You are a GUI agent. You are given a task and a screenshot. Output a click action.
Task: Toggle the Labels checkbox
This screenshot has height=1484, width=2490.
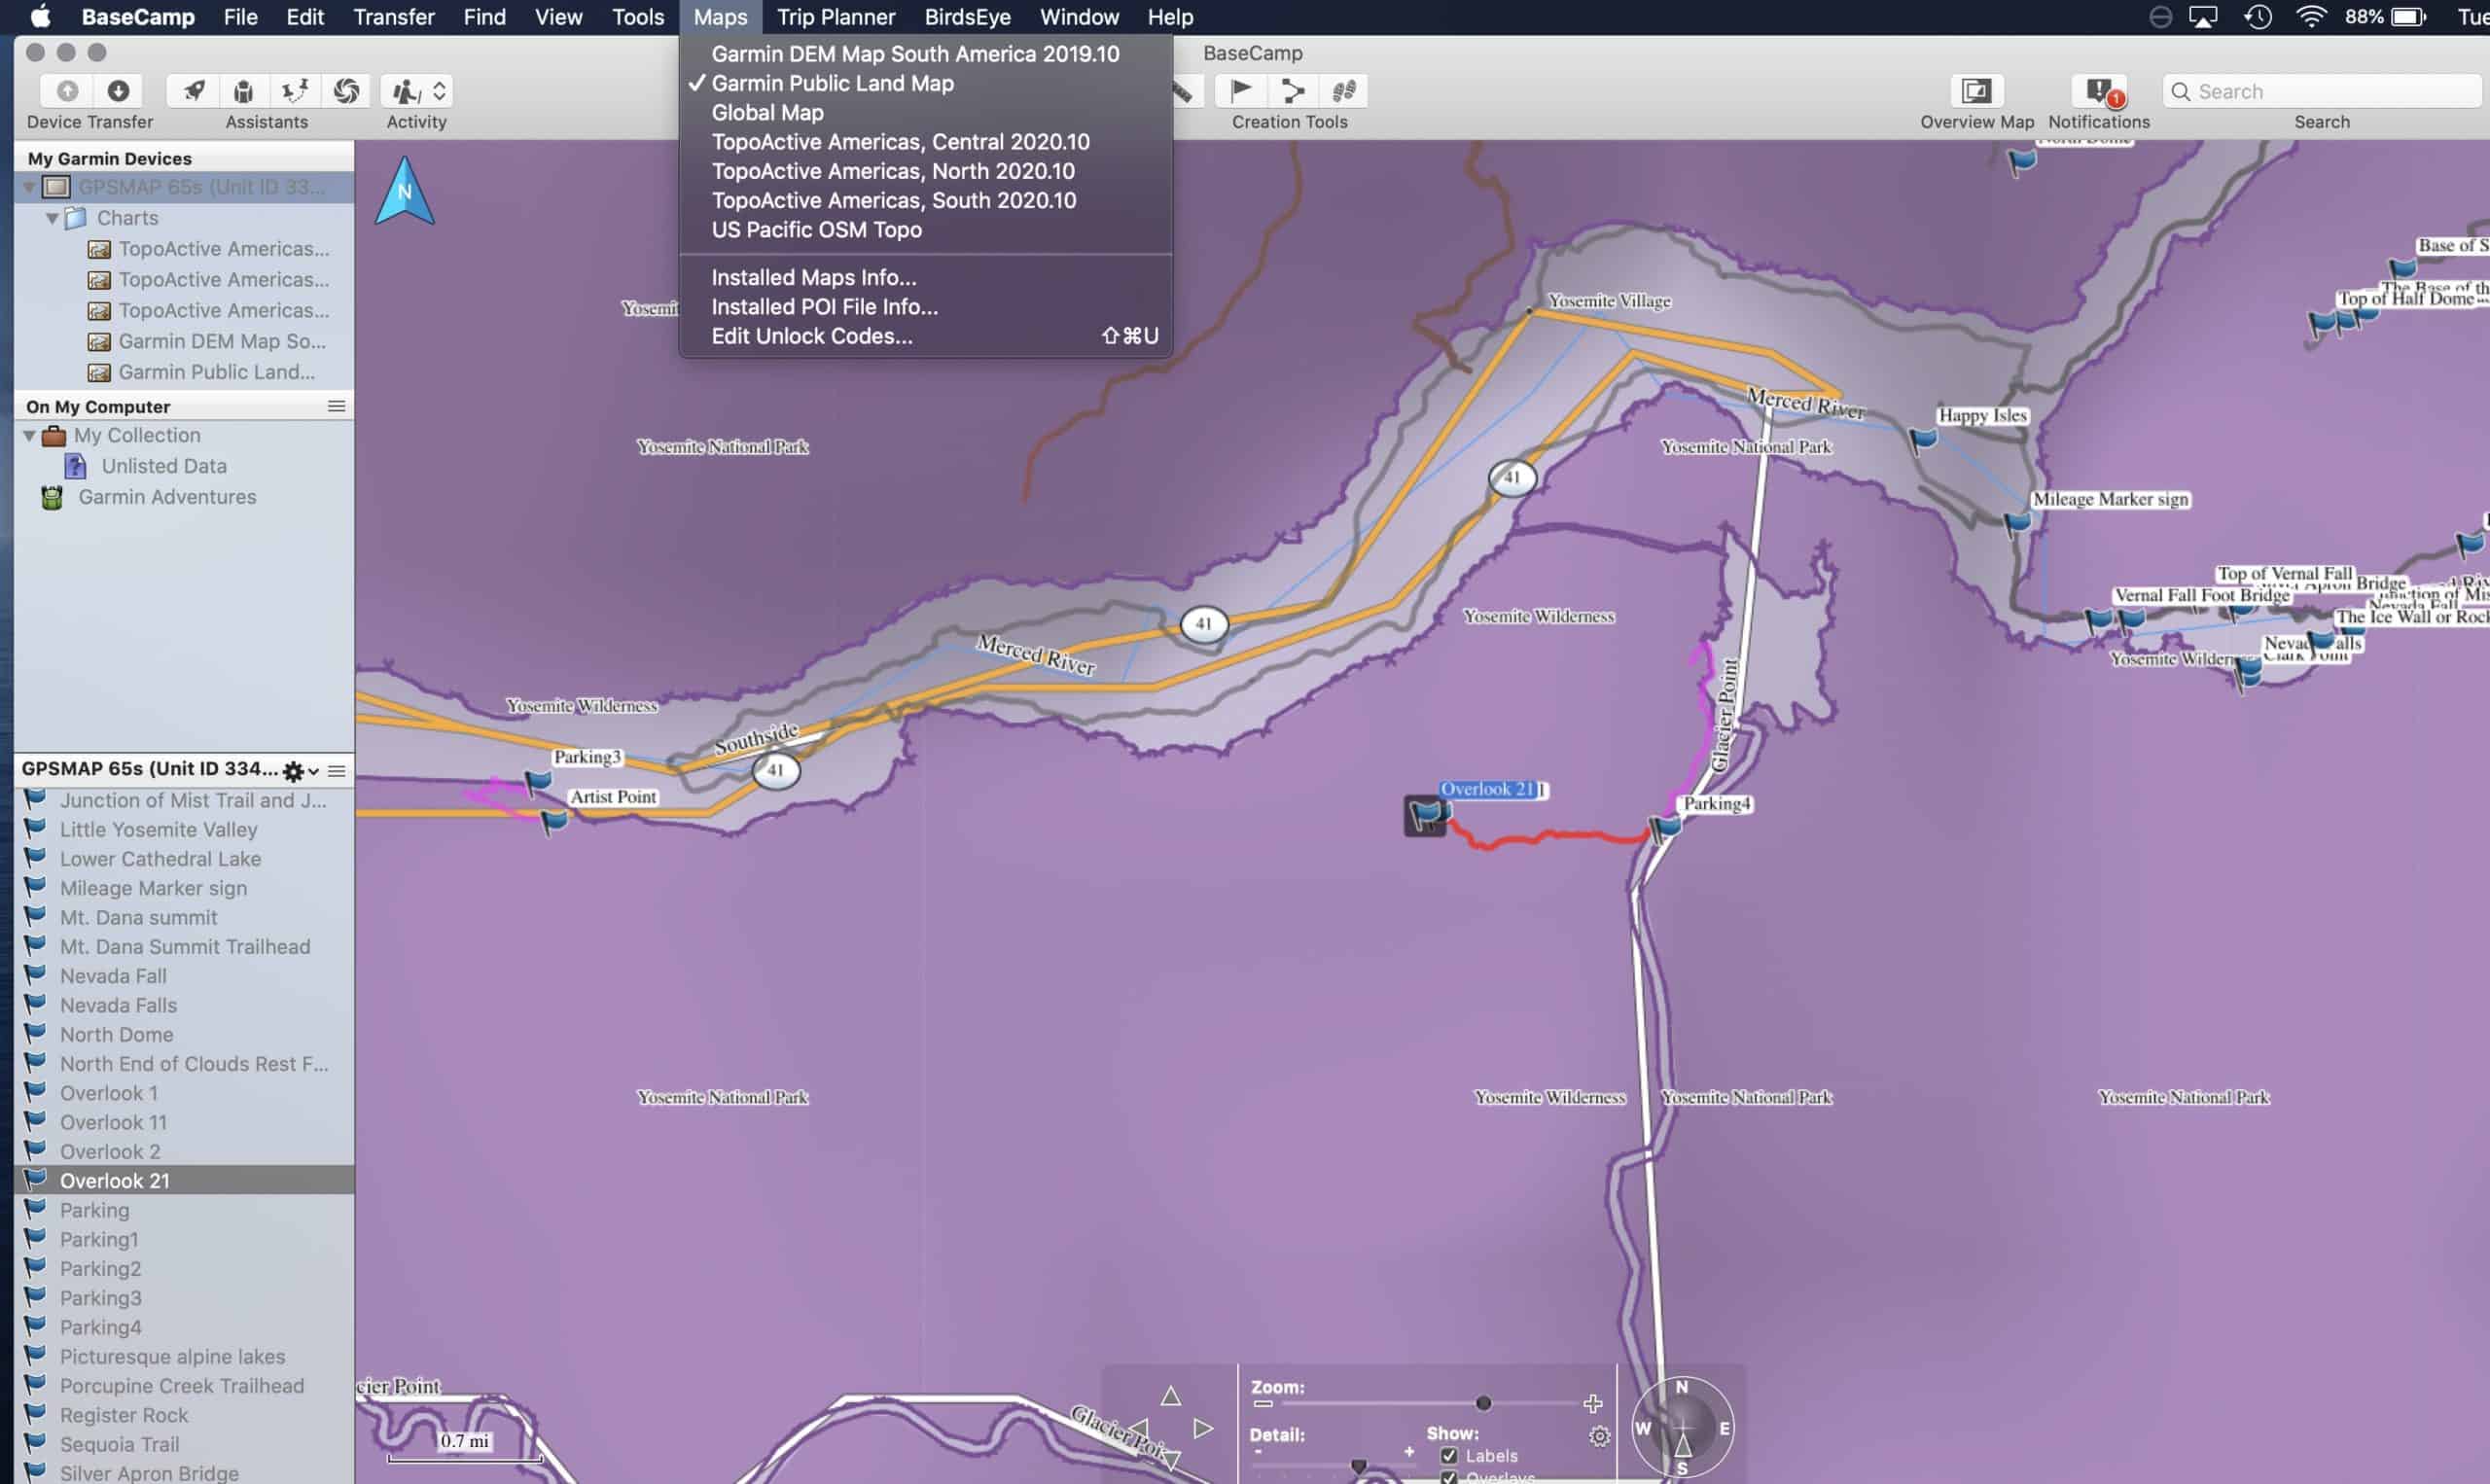click(x=1448, y=1456)
